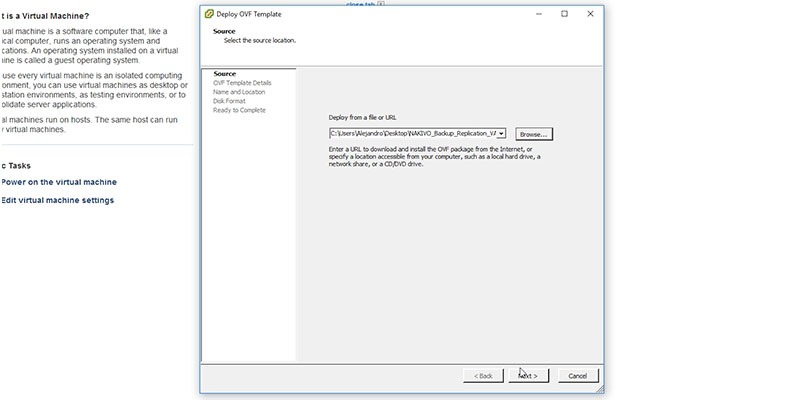Screen dimensions: 800x400
Task: Click the 'Select the source location.' text
Action: [x=260, y=40]
